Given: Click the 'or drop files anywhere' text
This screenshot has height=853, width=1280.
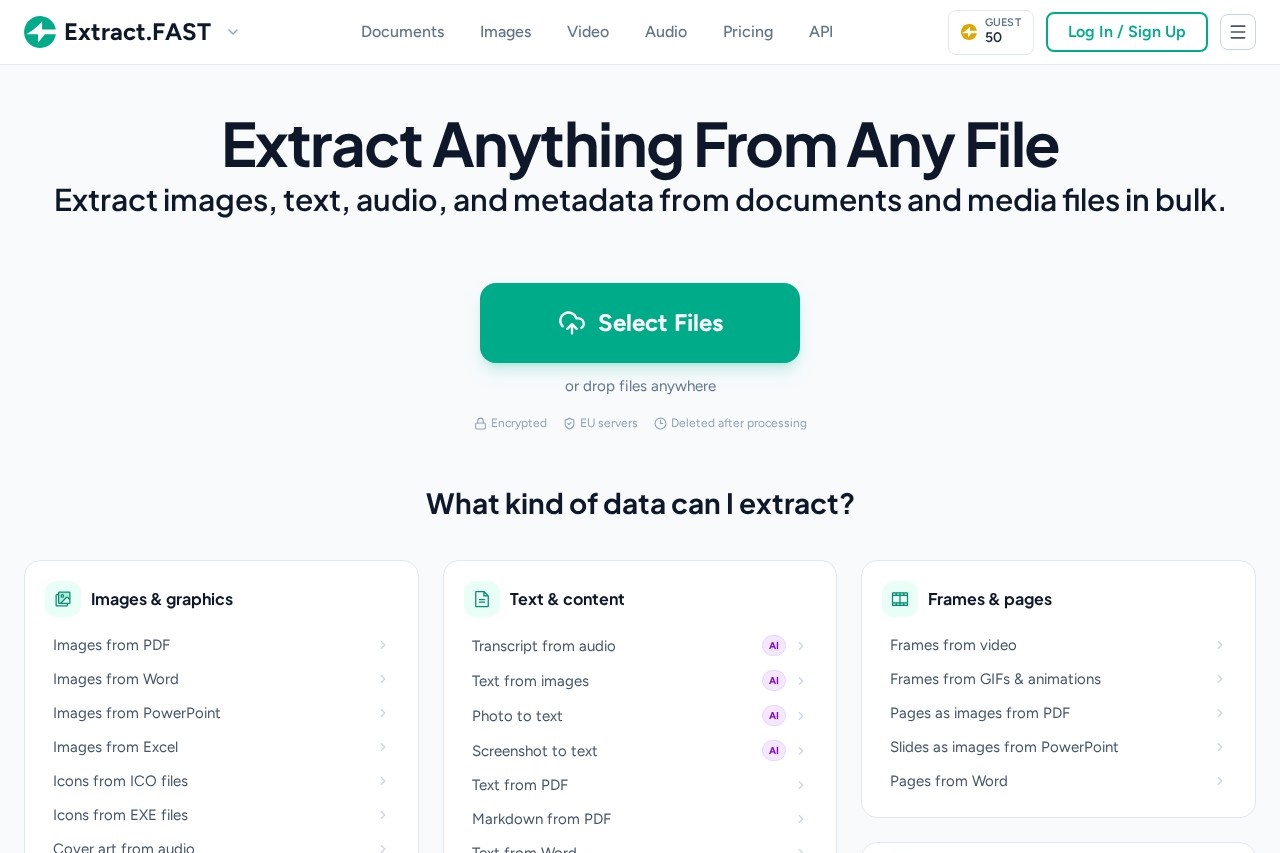Looking at the screenshot, I should pyautogui.click(x=640, y=386).
